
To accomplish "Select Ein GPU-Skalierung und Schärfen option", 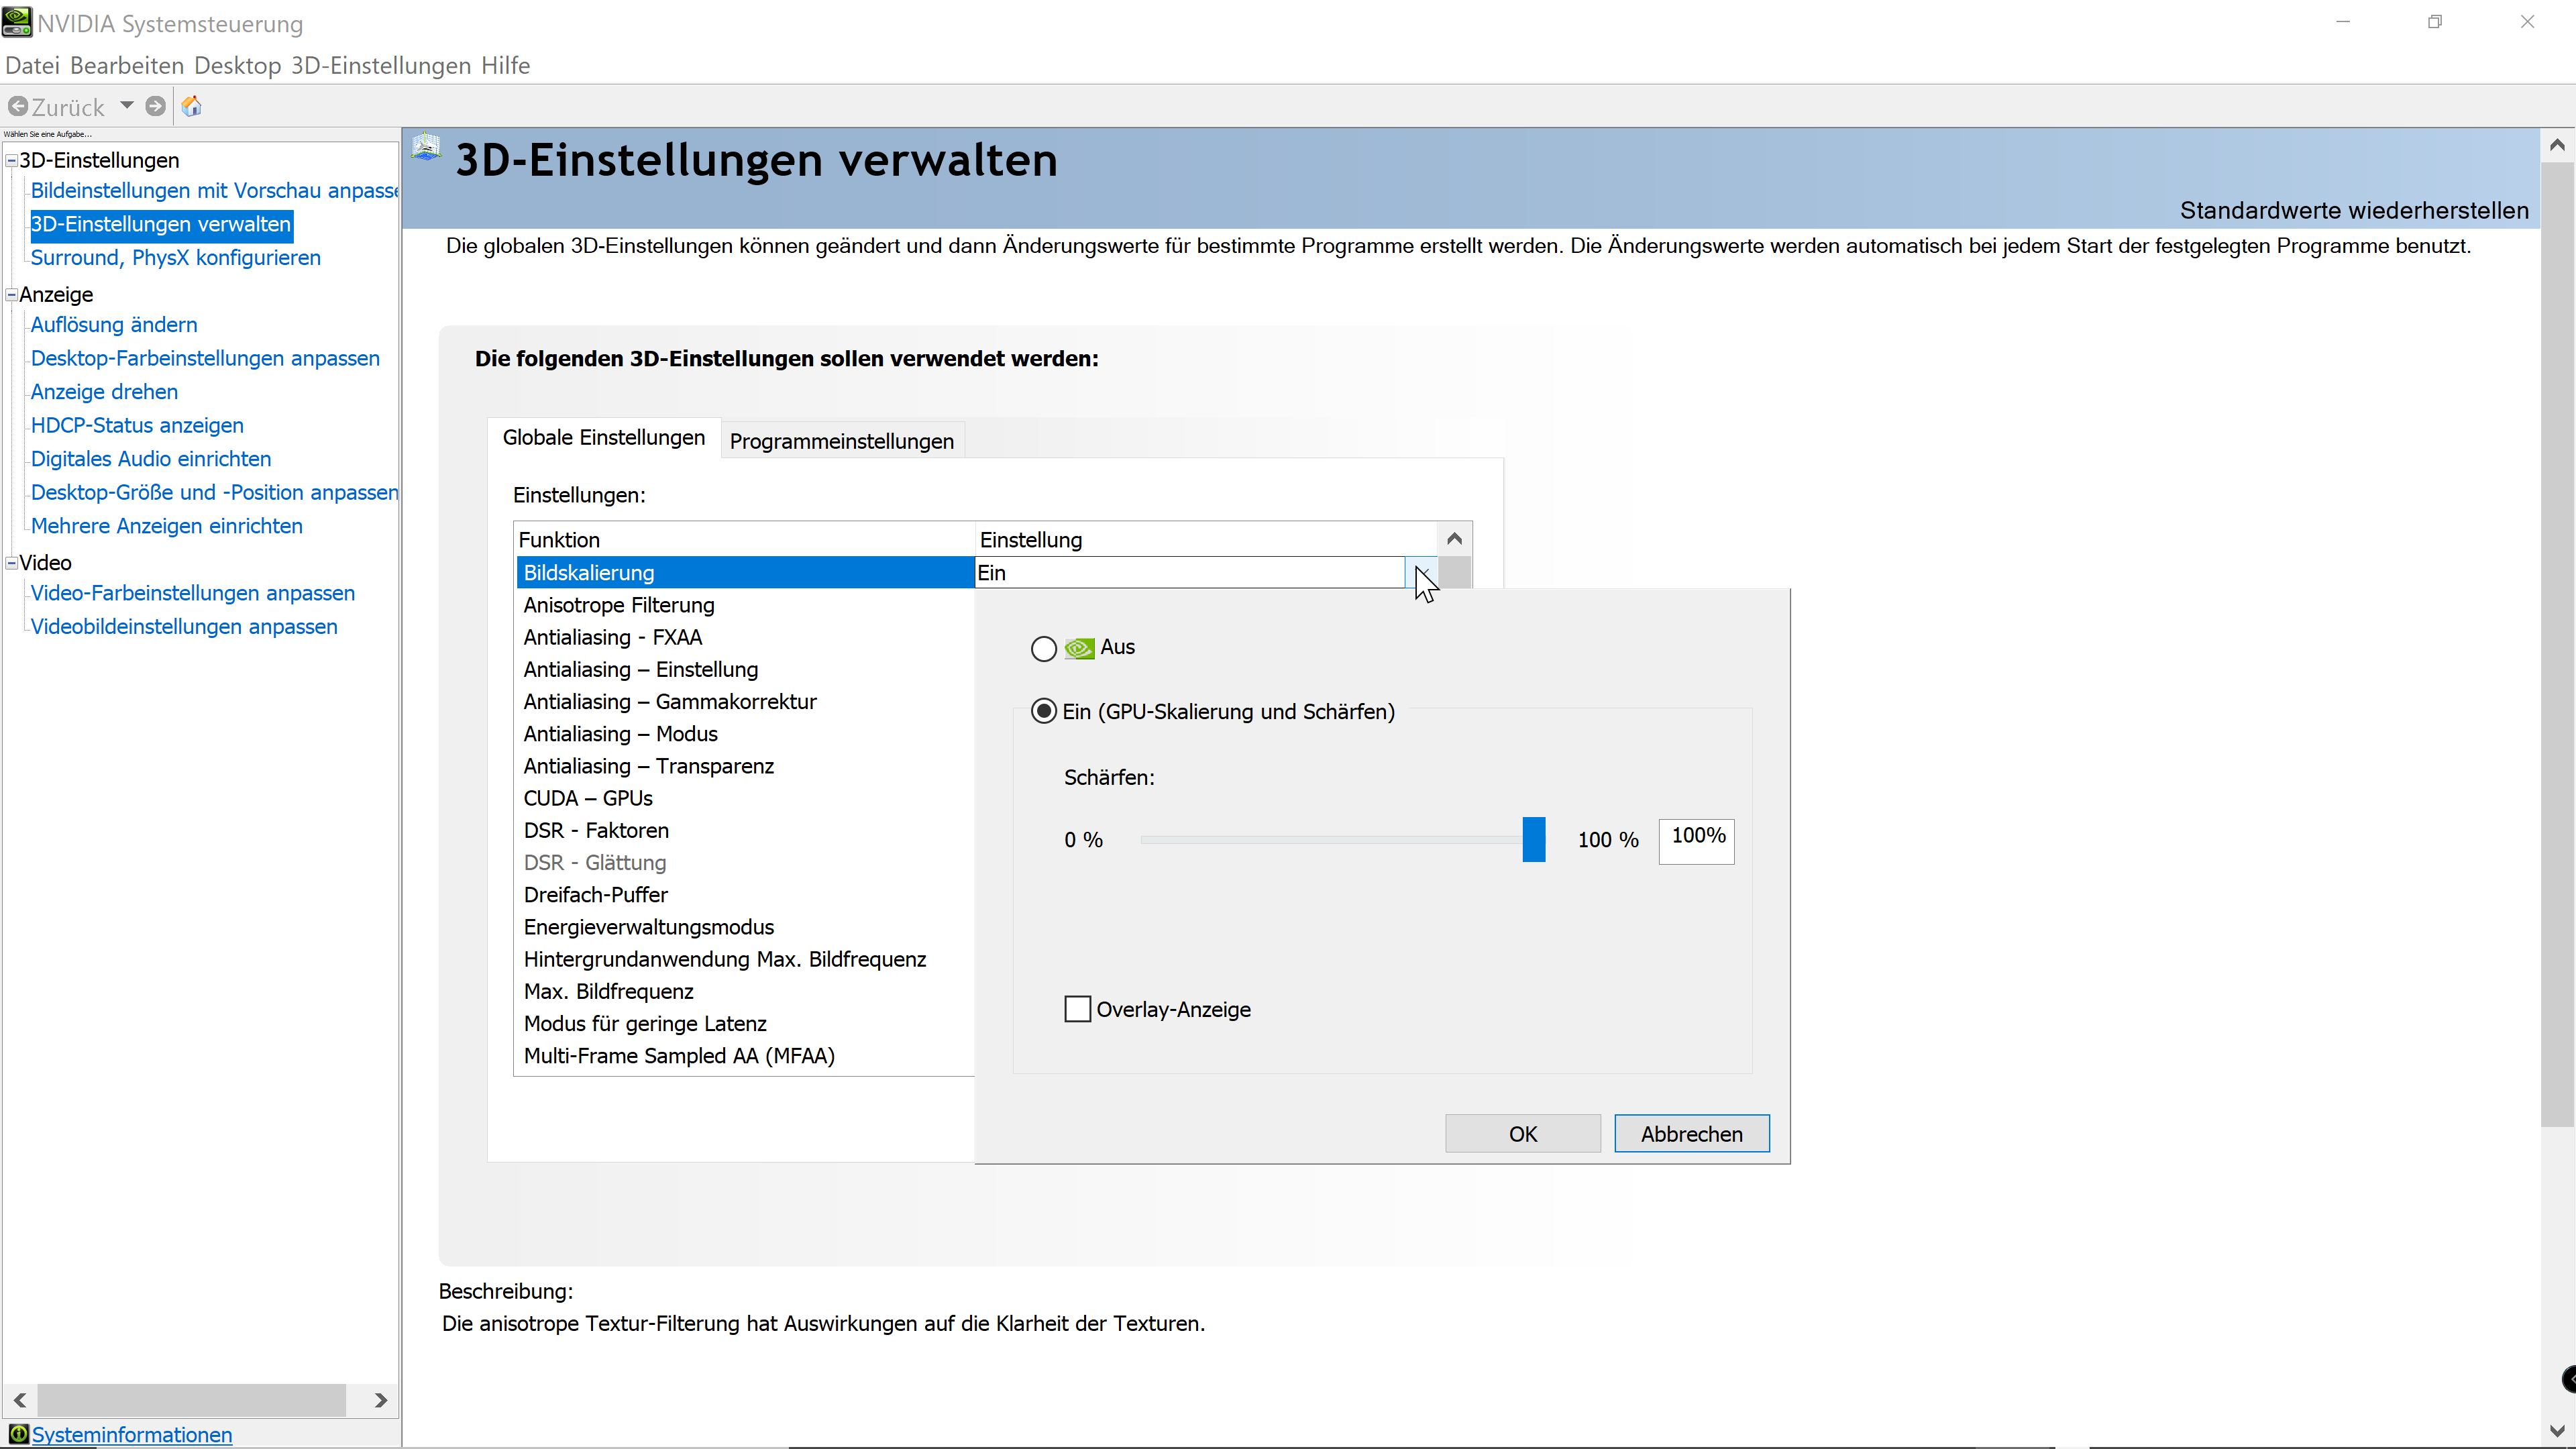I will click(x=1043, y=711).
